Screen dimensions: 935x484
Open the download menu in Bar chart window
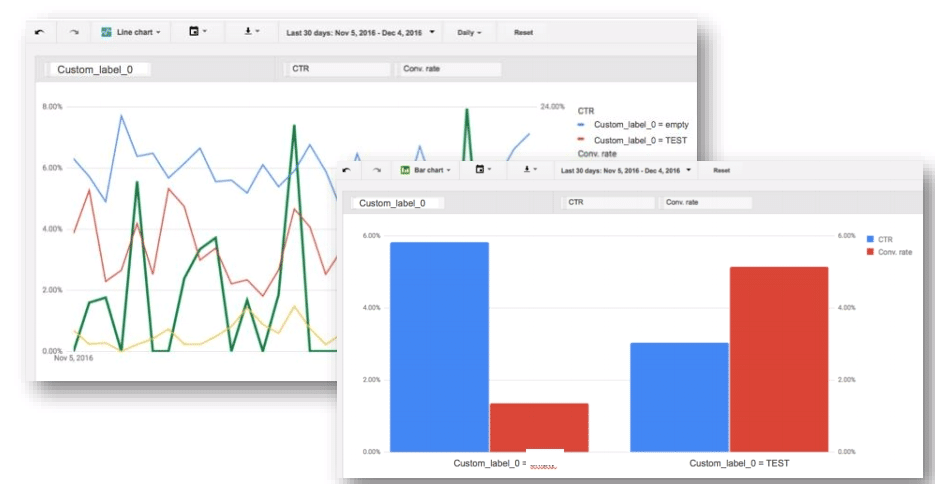click(530, 170)
